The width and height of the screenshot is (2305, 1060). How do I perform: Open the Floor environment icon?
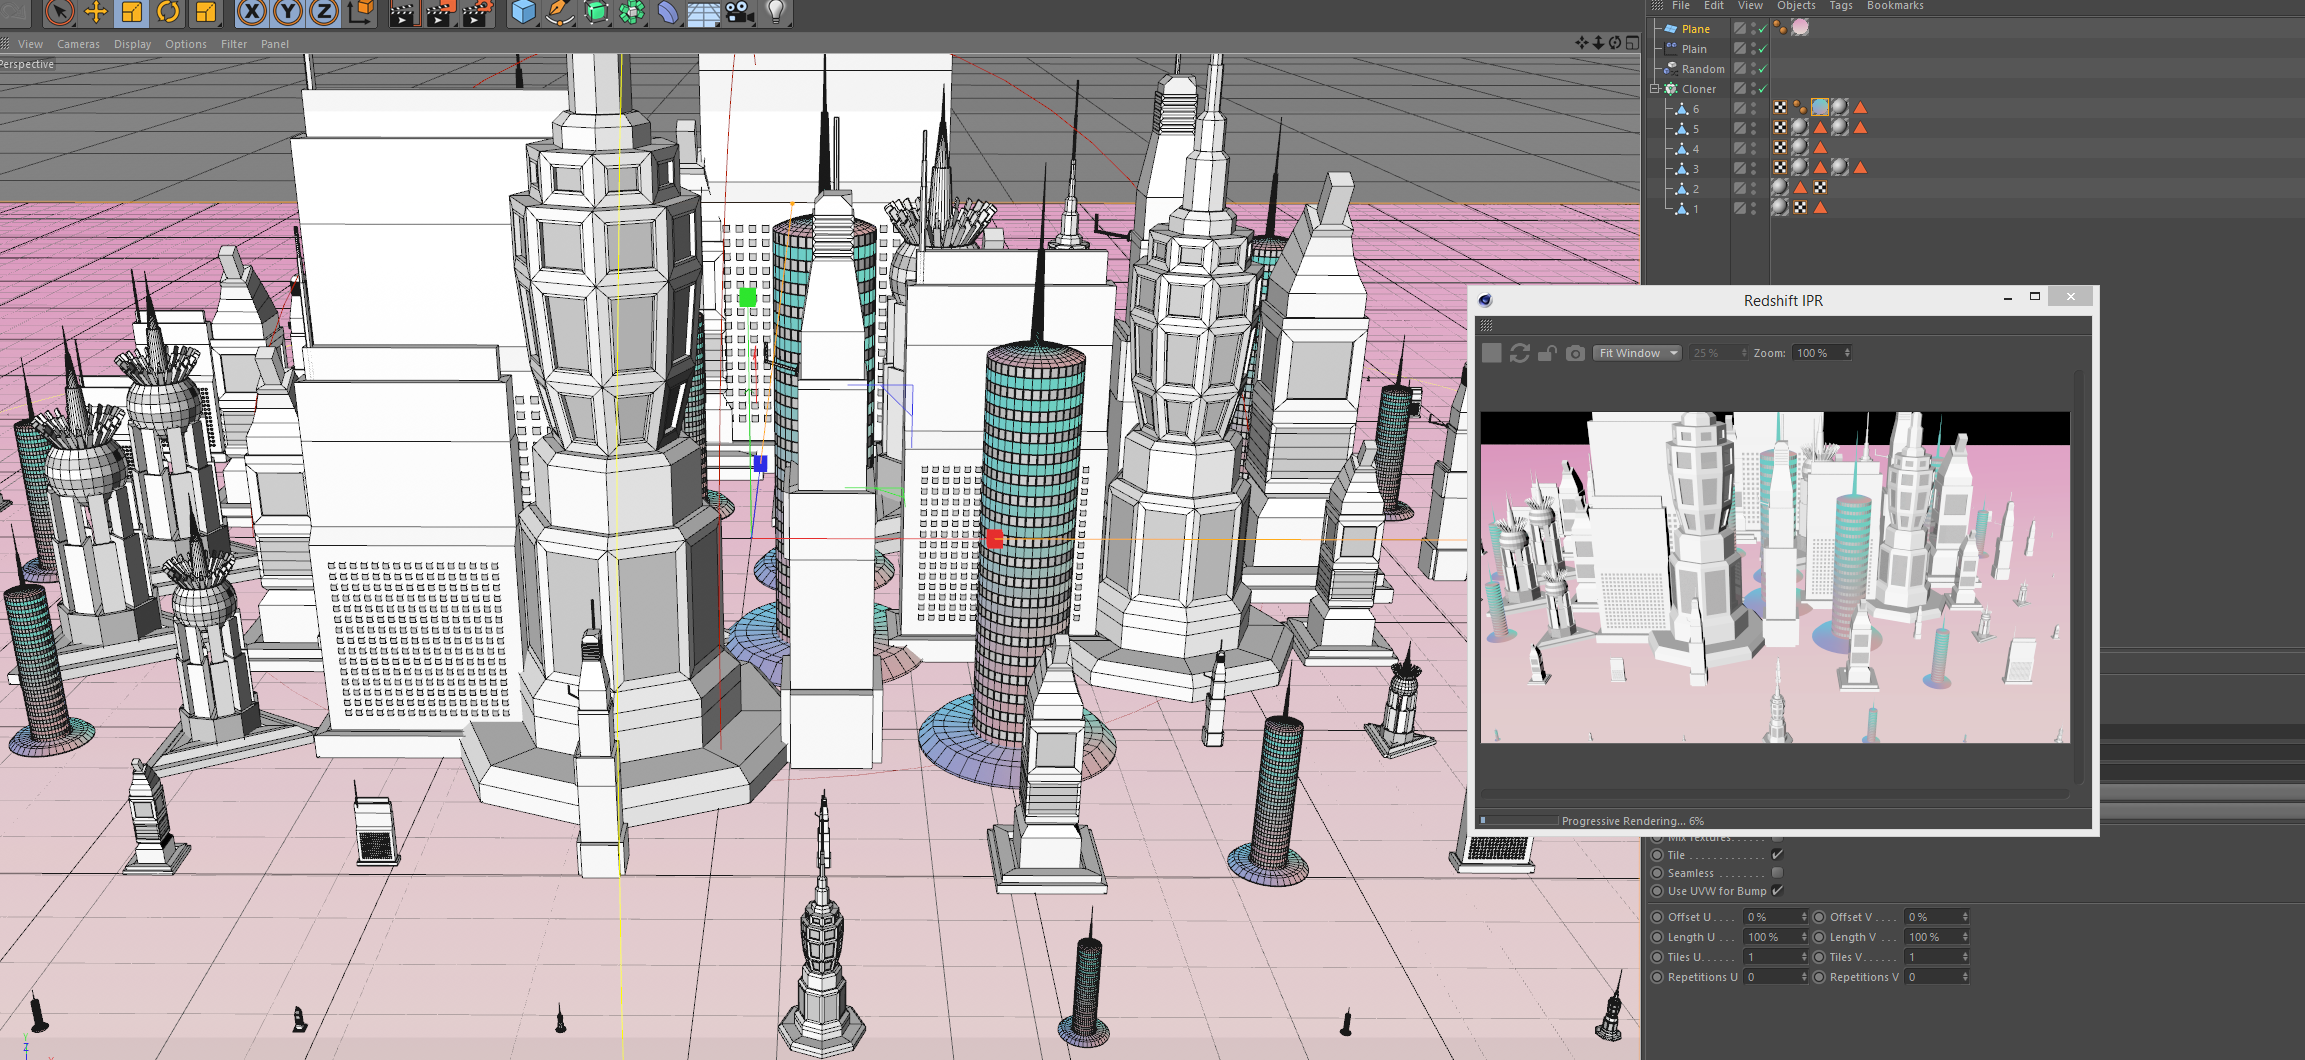click(x=704, y=12)
